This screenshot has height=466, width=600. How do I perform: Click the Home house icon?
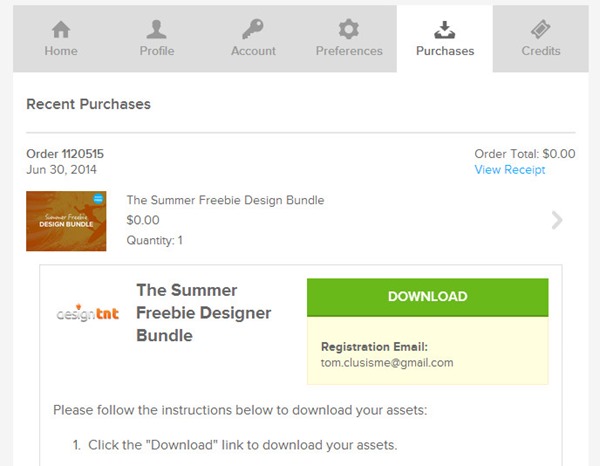pos(61,28)
